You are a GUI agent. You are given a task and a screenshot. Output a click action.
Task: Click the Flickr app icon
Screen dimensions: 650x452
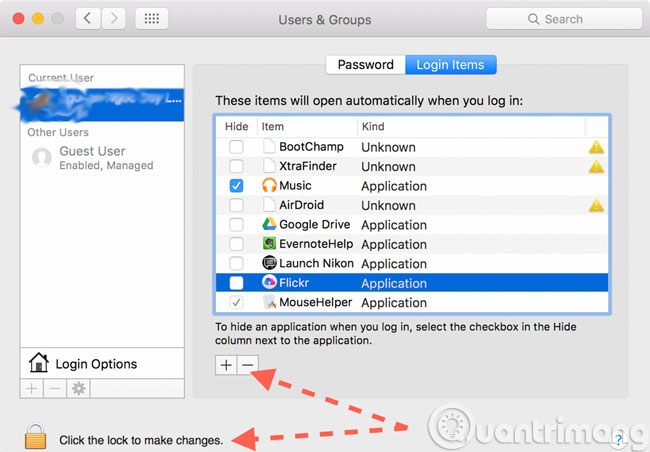(269, 282)
